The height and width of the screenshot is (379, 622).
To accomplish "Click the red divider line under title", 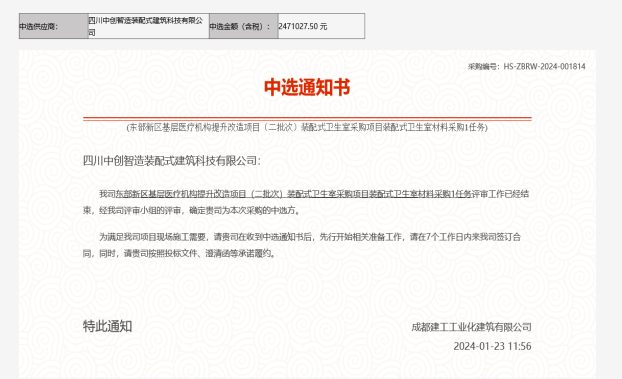I will tap(307, 118).
